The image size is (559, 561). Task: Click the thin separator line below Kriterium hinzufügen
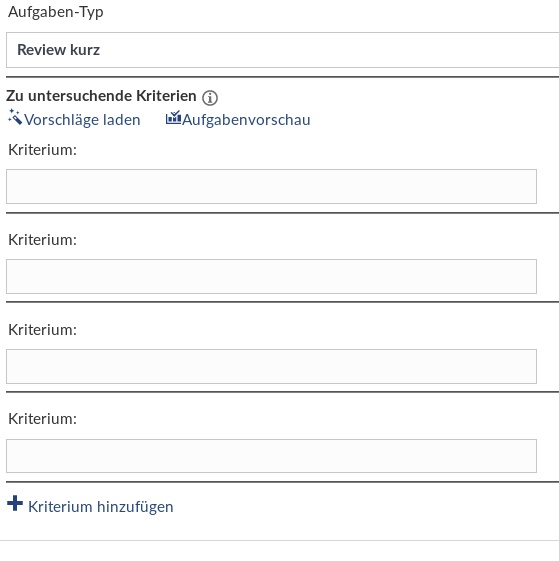(x=280, y=541)
